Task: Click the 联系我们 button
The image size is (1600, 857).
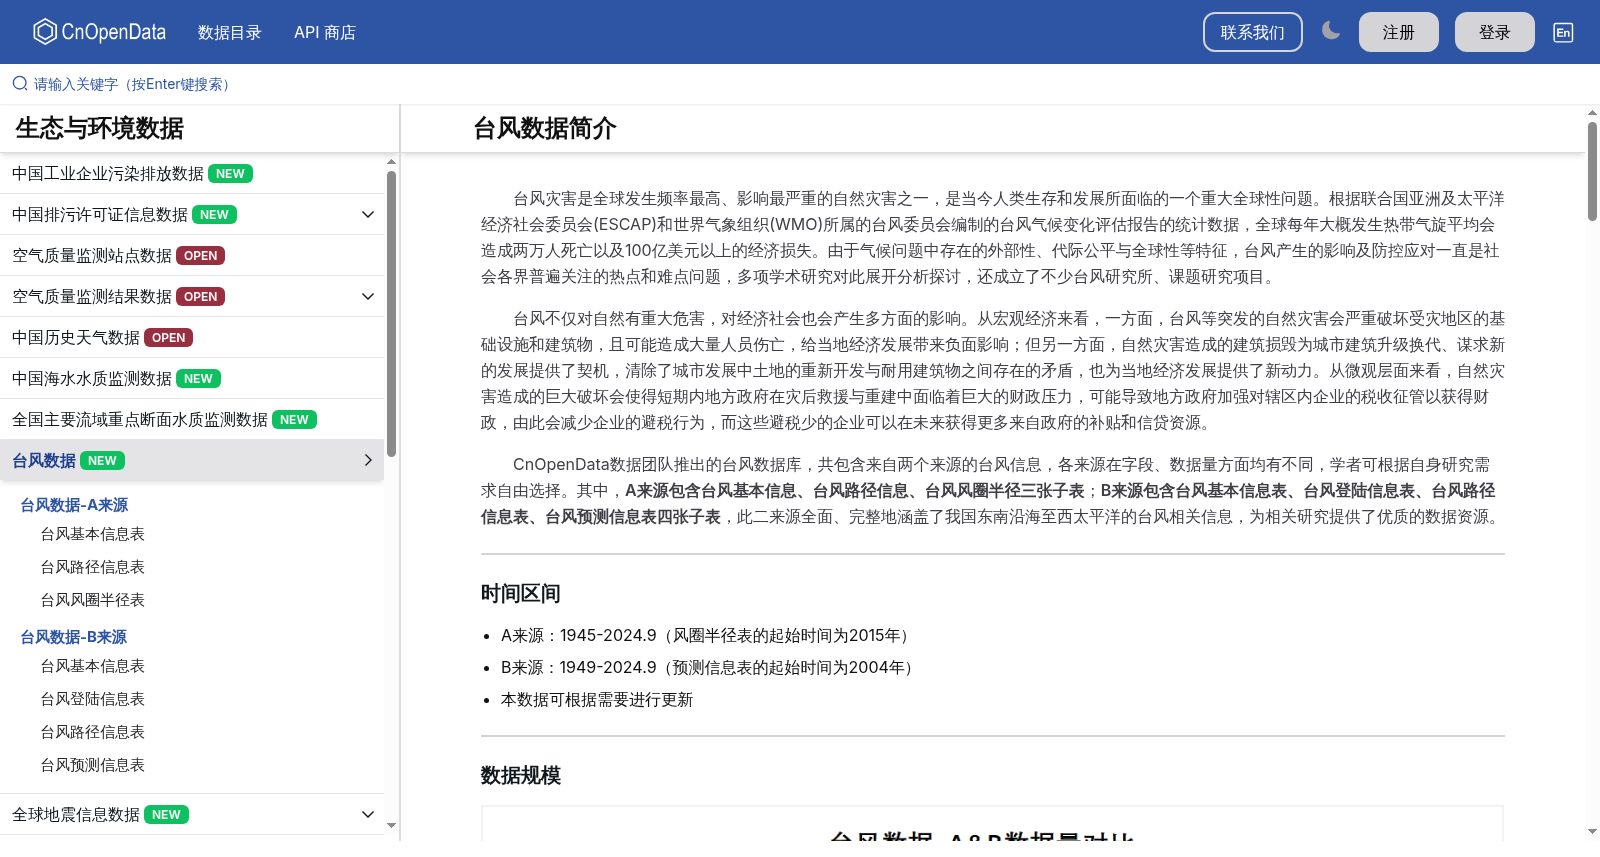Action: click(1253, 32)
